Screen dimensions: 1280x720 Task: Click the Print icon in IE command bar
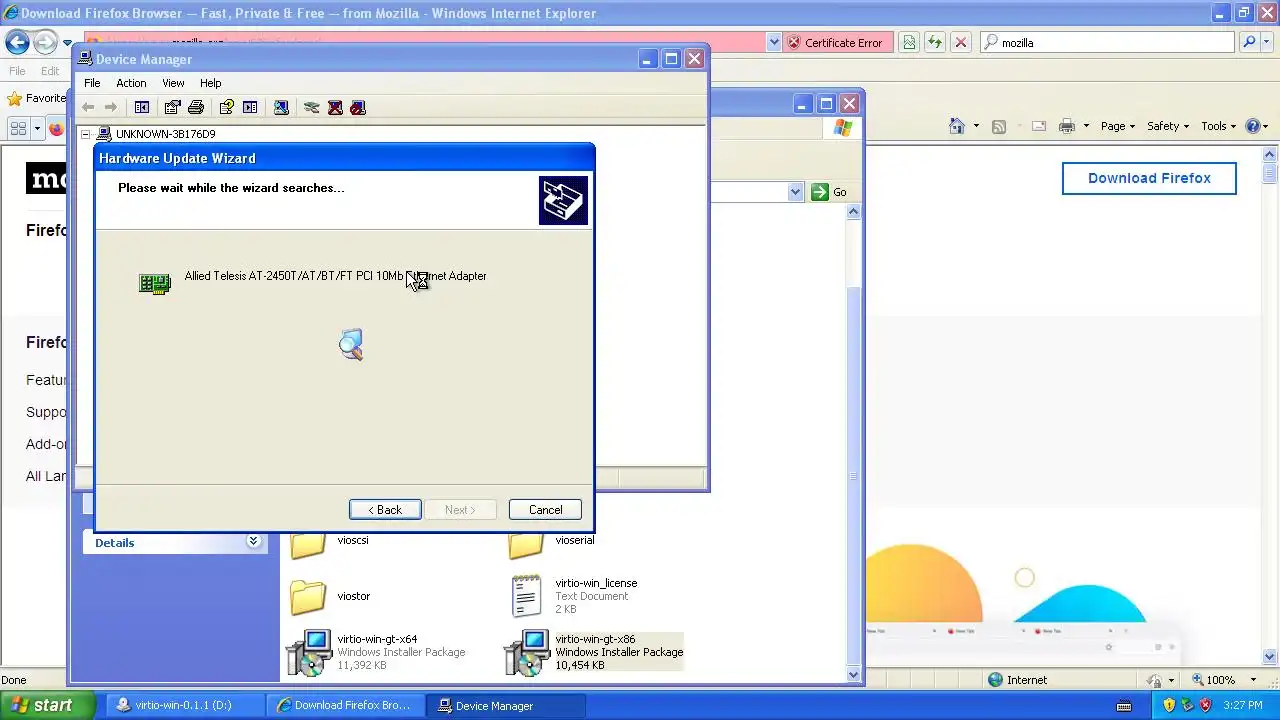pos(1067,126)
